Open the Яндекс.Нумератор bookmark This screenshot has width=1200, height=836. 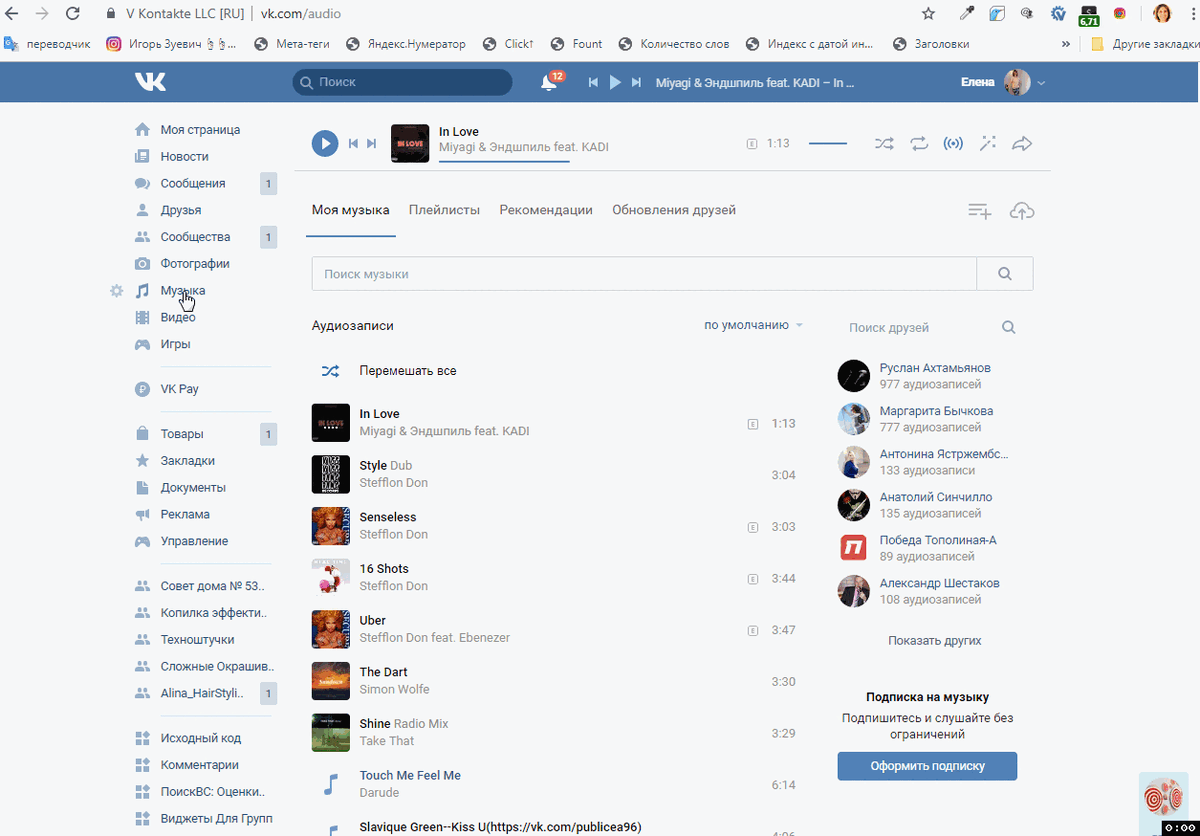coord(405,44)
